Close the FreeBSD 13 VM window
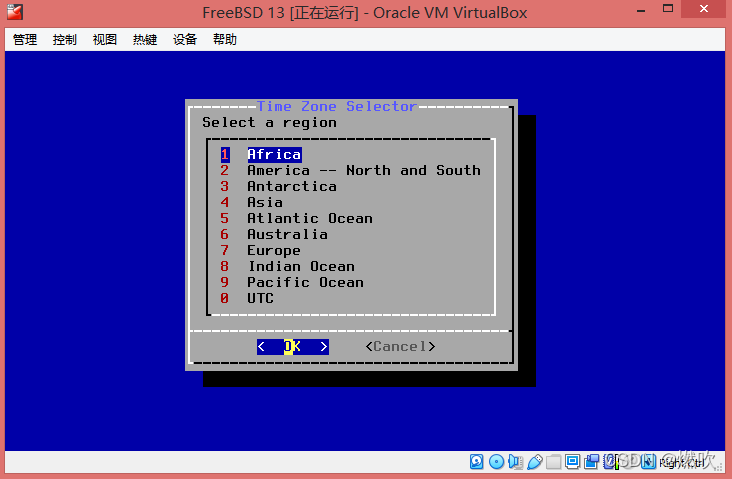The height and width of the screenshot is (479, 732). [704, 9]
